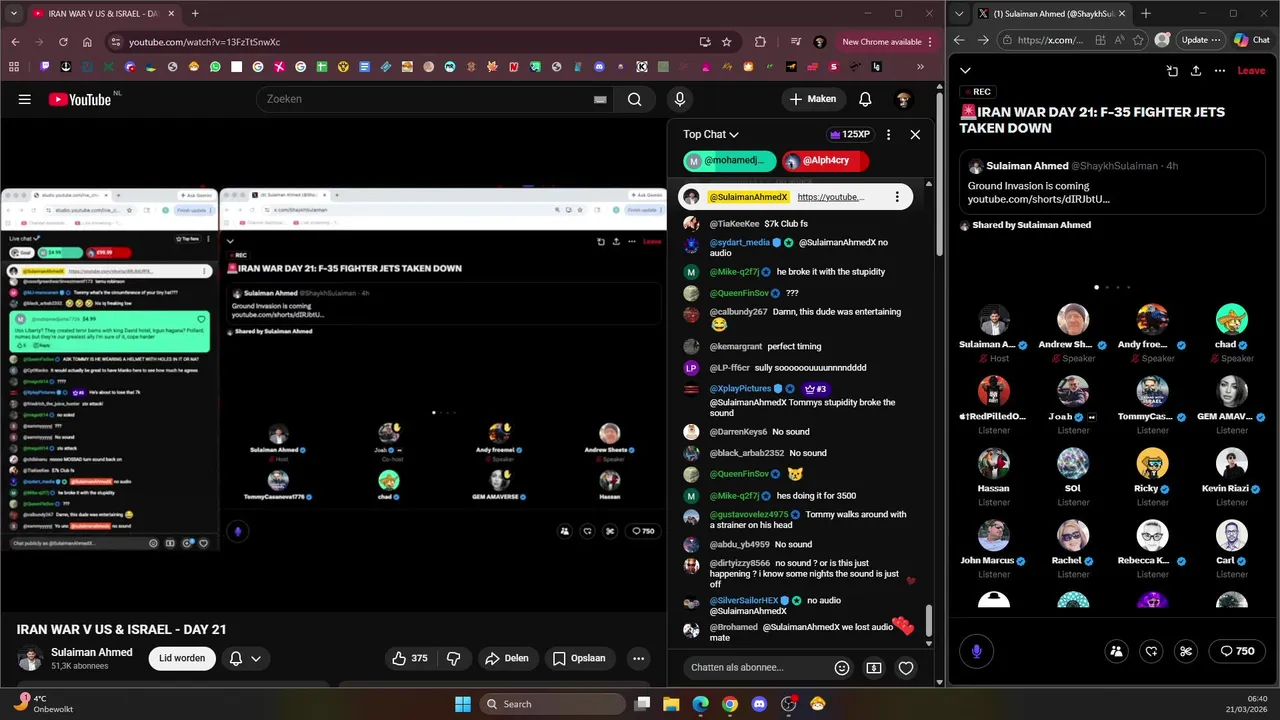Open YouTube account avatar menu

coord(903,99)
